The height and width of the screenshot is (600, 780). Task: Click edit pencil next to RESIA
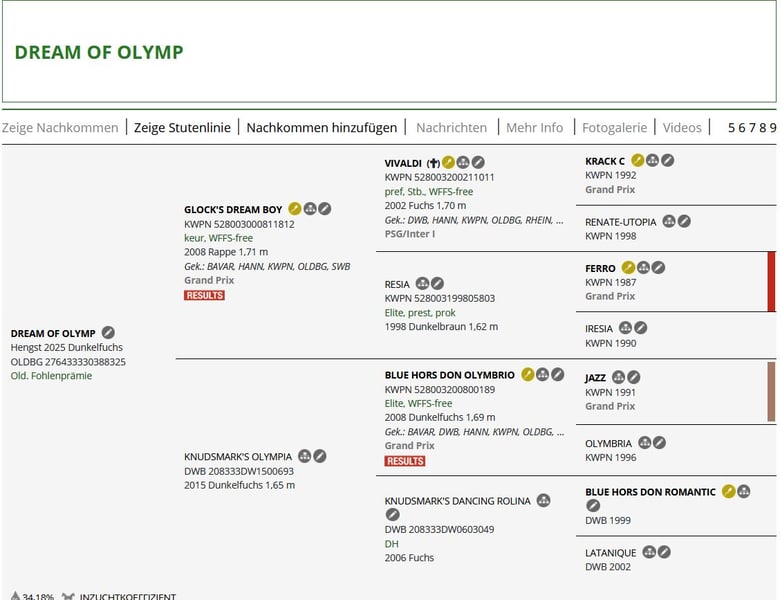point(437,284)
